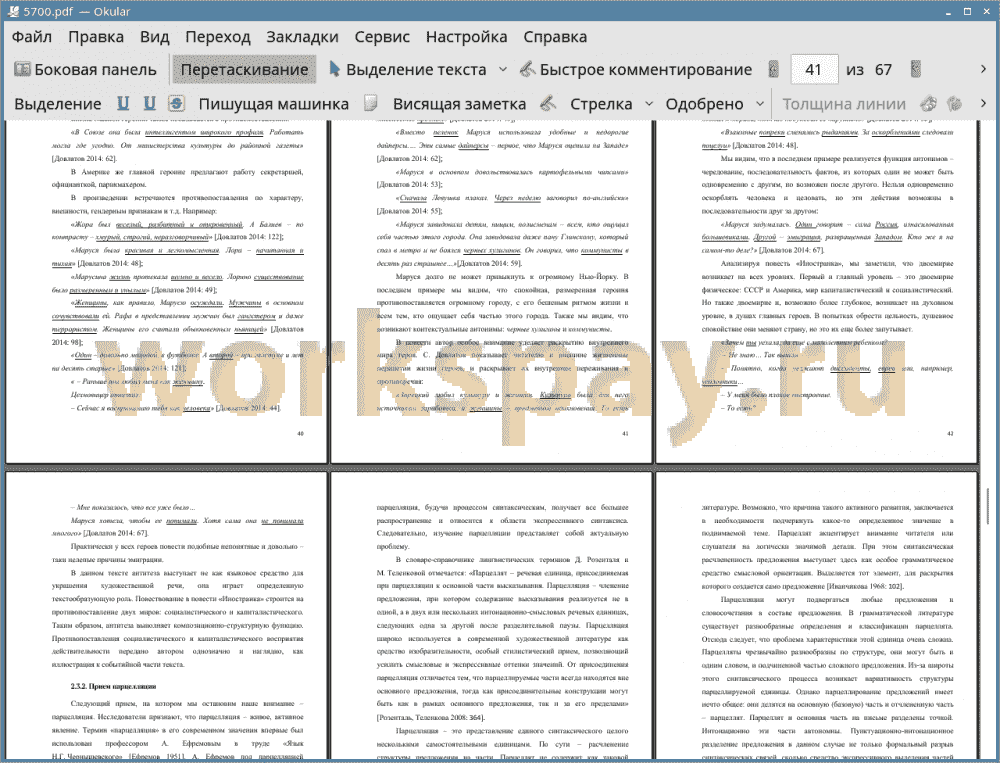Click the page starting 'литературе. Возможно, что причина'
This screenshot has height=763, width=1000.
816,616
